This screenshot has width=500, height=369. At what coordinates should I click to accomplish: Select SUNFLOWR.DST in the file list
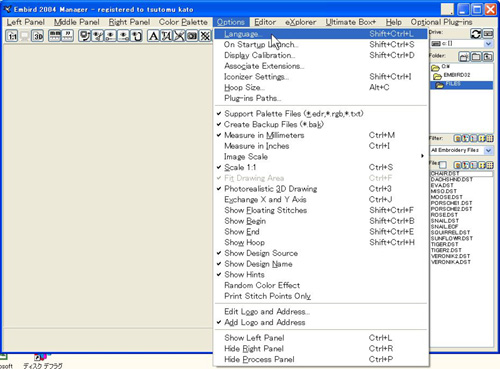pyautogui.click(x=452, y=238)
